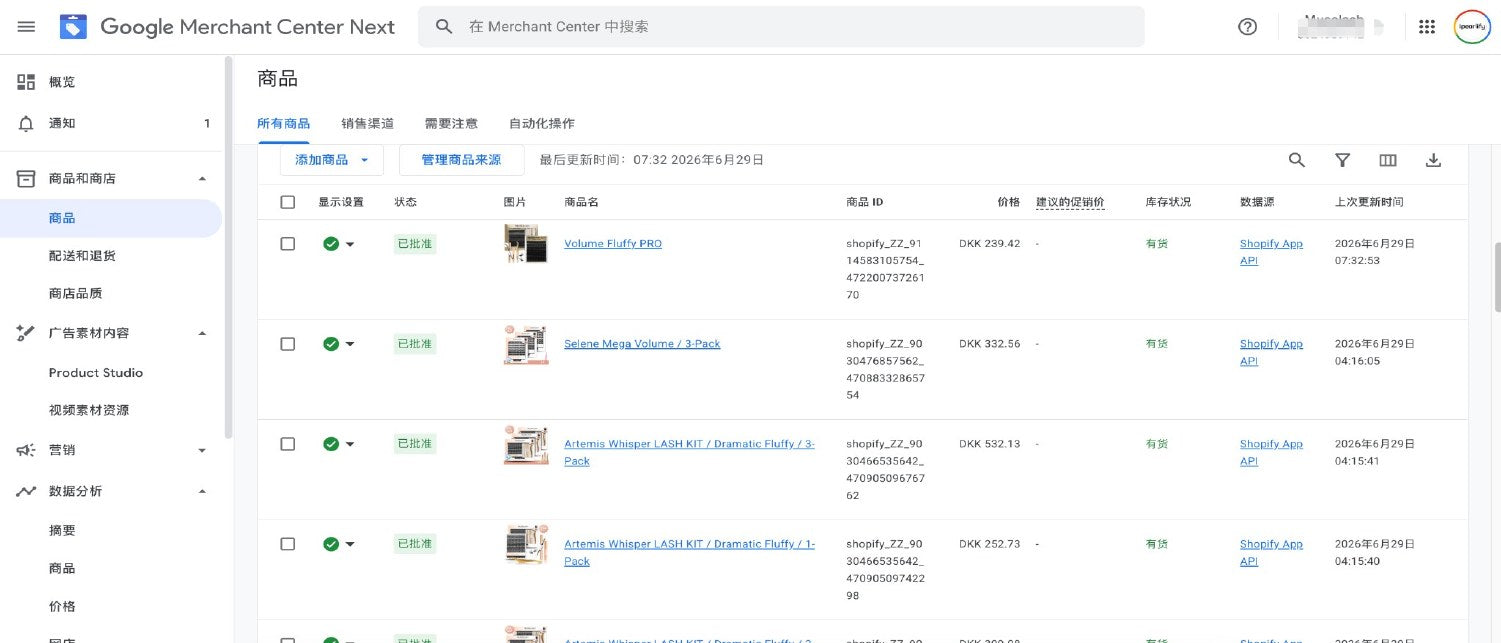Click the 建议的促销价 column header

(x=1070, y=202)
